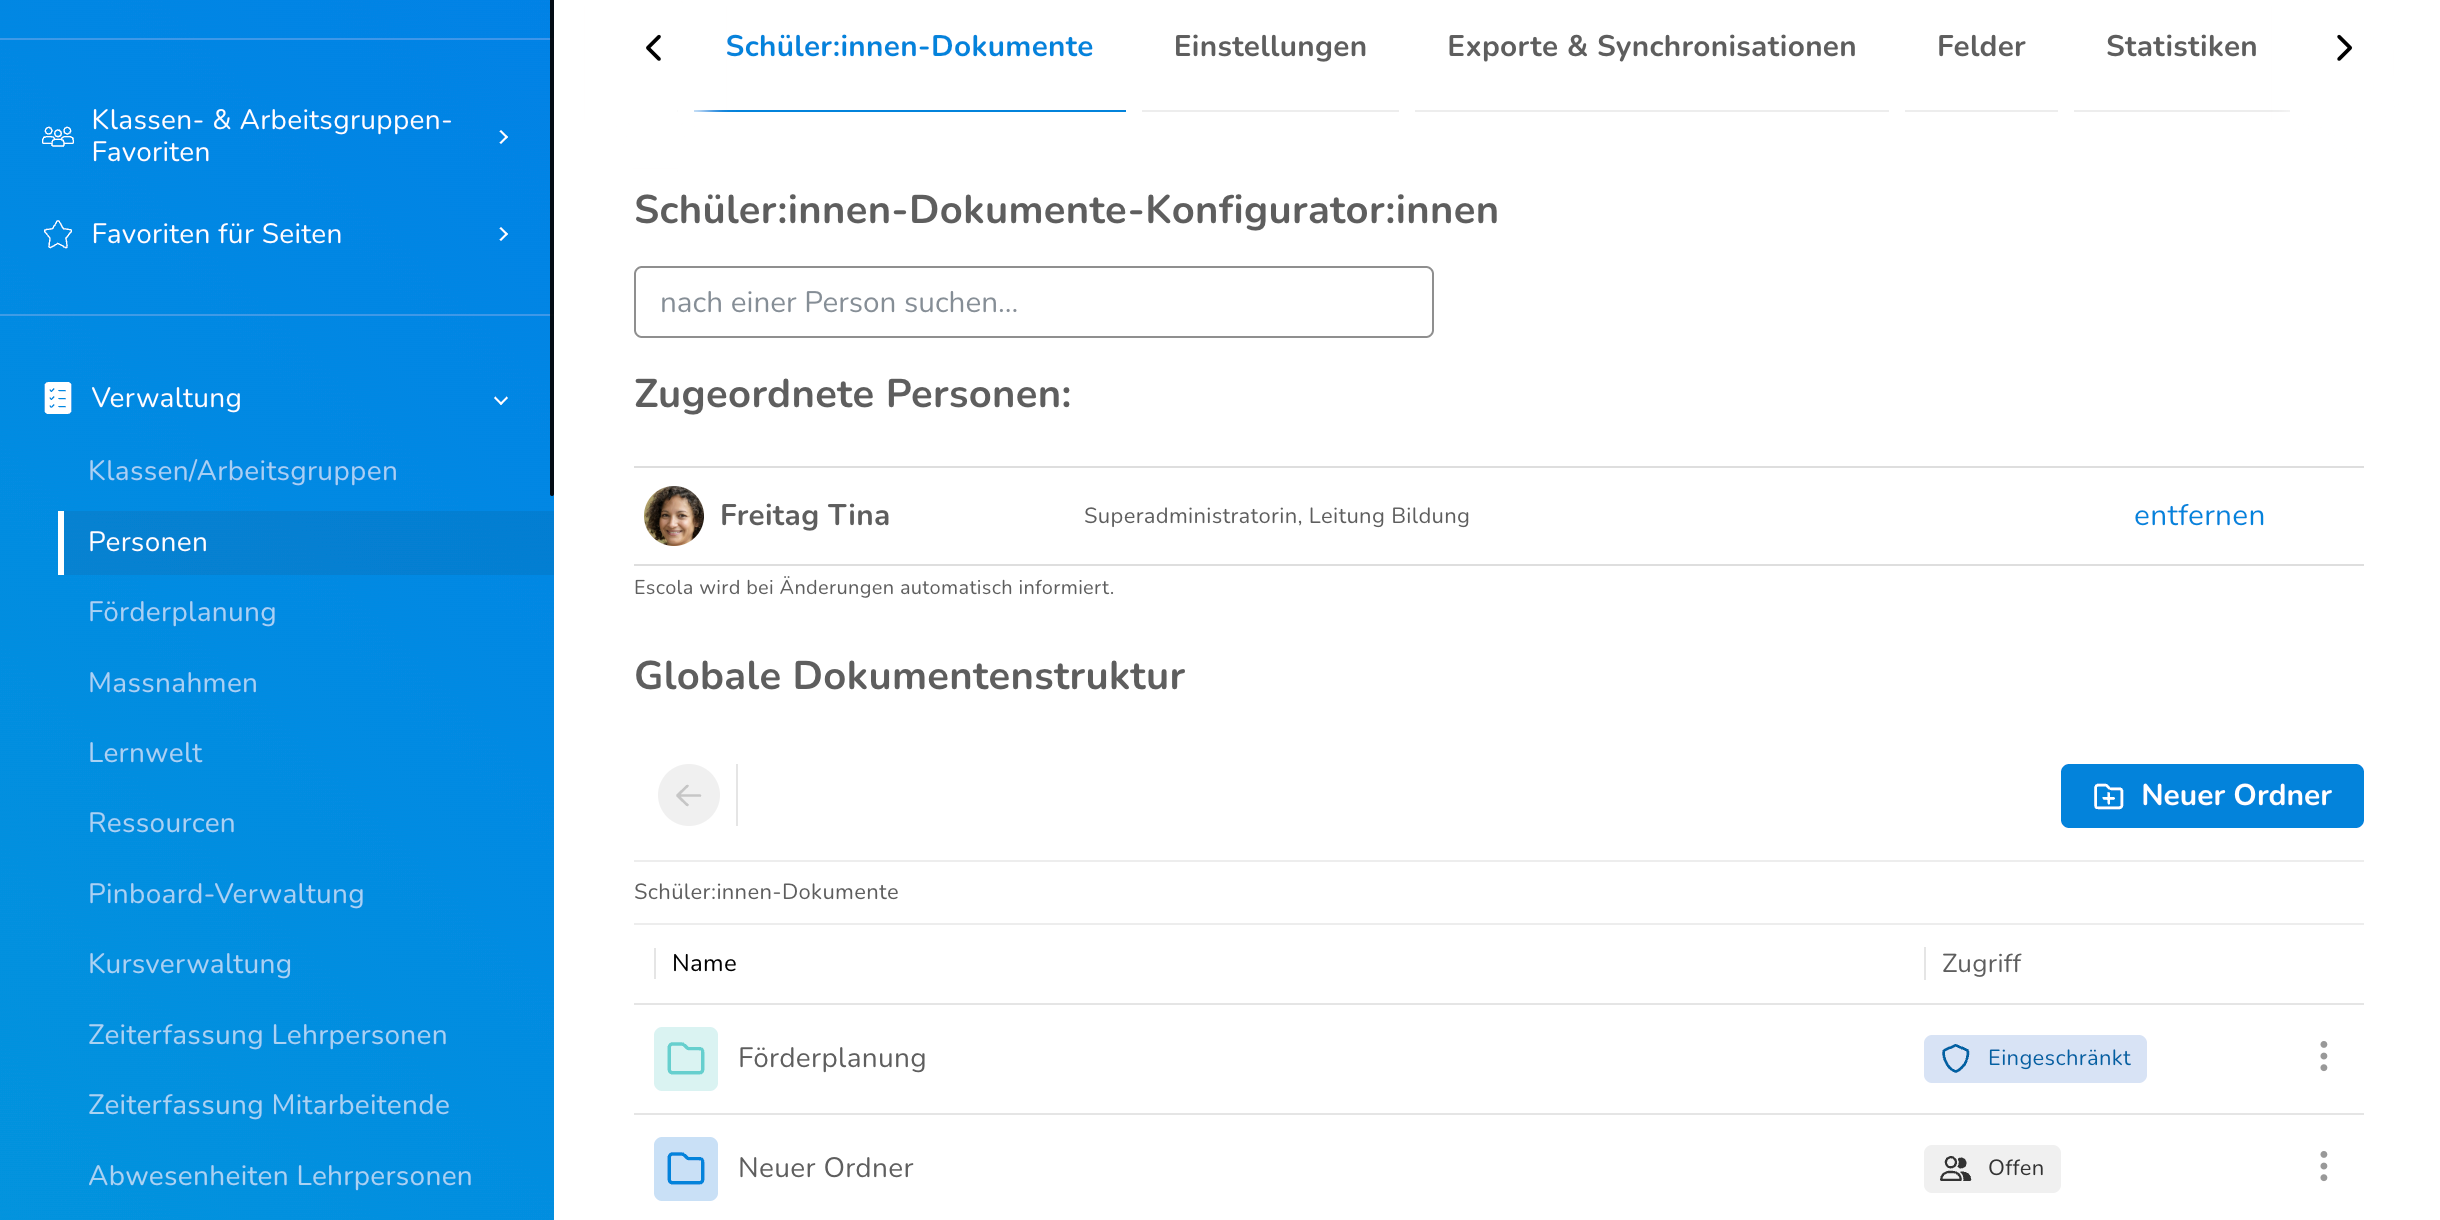Click entfernen link next to Freitag Tina
The image size is (2440, 1220).
click(x=2198, y=516)
